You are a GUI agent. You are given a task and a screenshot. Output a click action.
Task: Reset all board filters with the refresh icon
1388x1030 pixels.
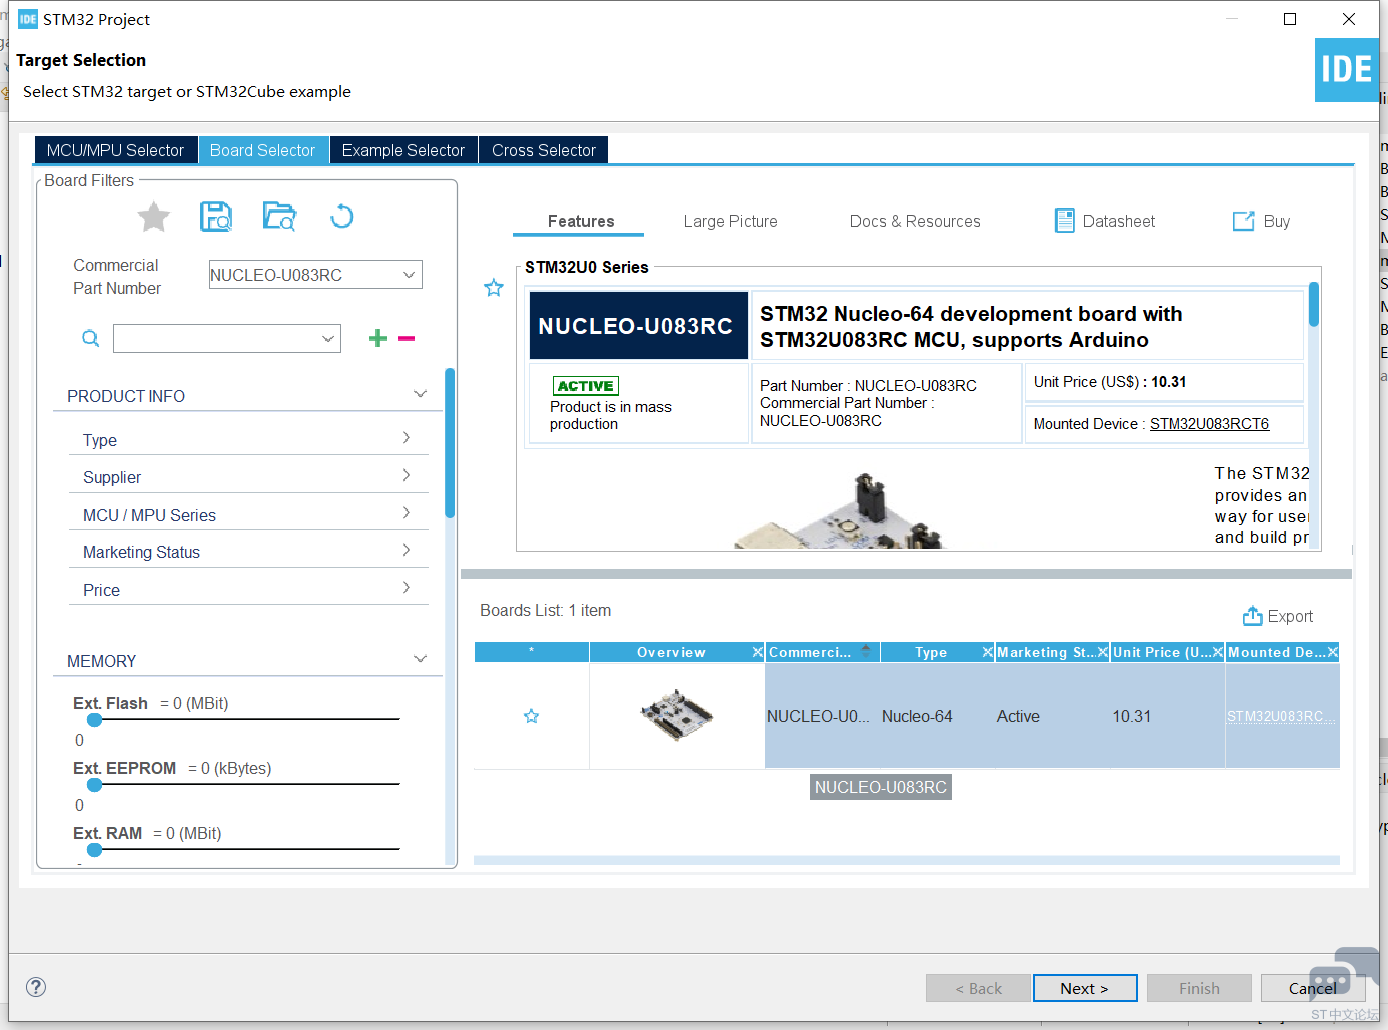341,216
